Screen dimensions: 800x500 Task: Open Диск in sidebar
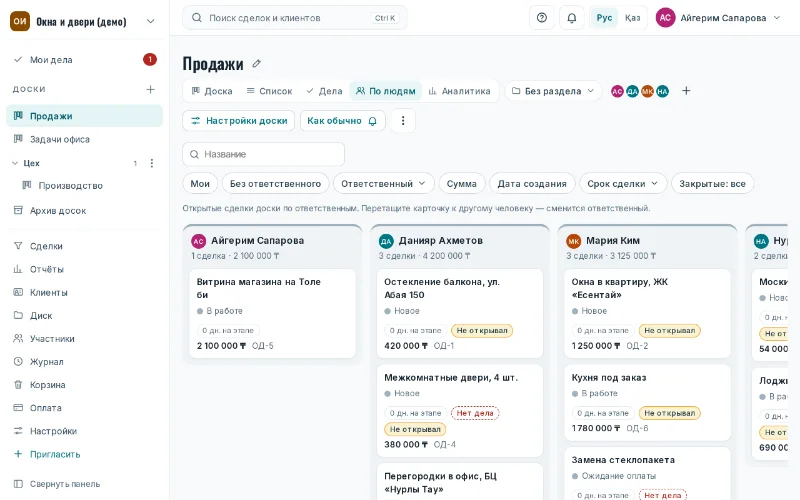point(84,316)
